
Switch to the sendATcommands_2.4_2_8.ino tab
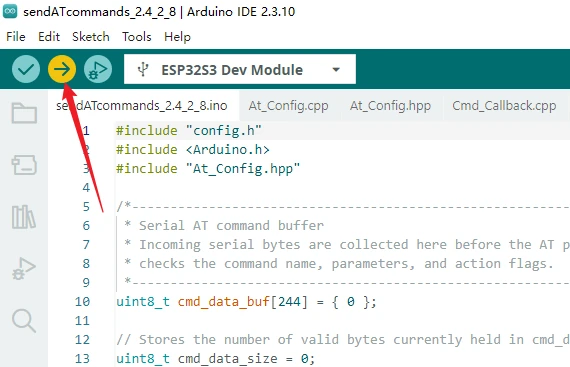coord(143,105)
